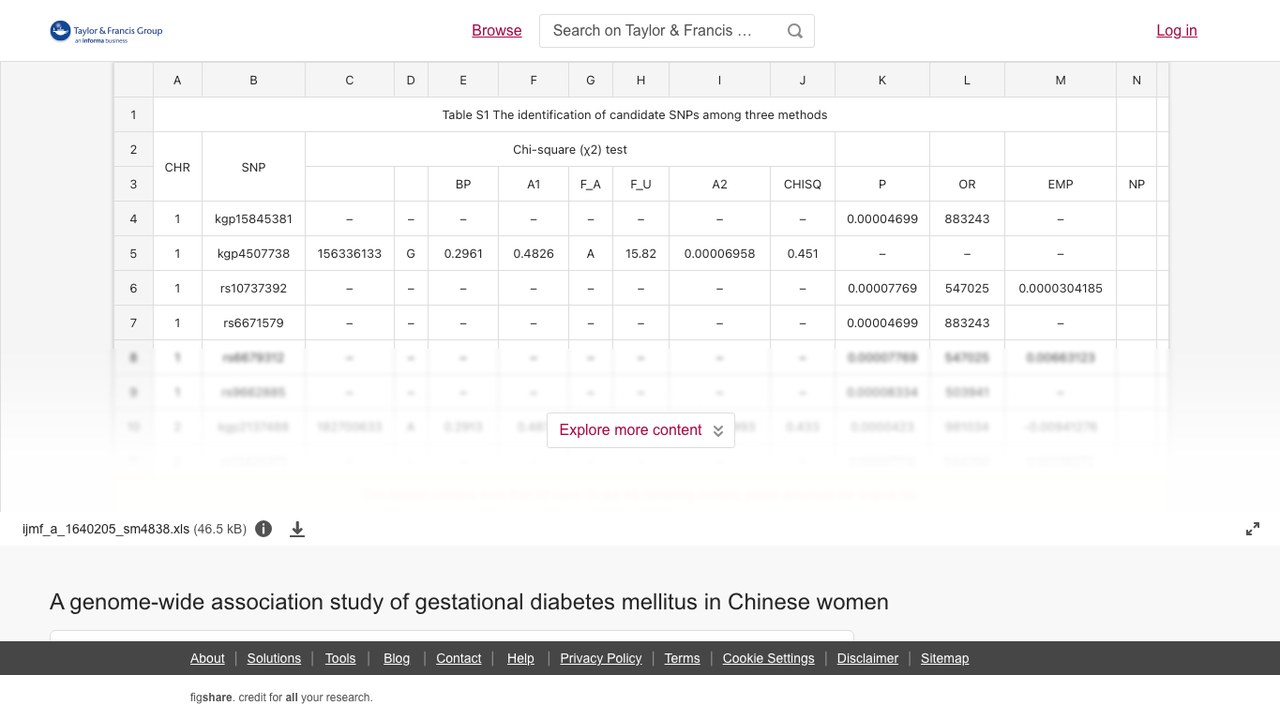Open the Blog footer link
Viewport: 1280px width, 720px height.
396,658
